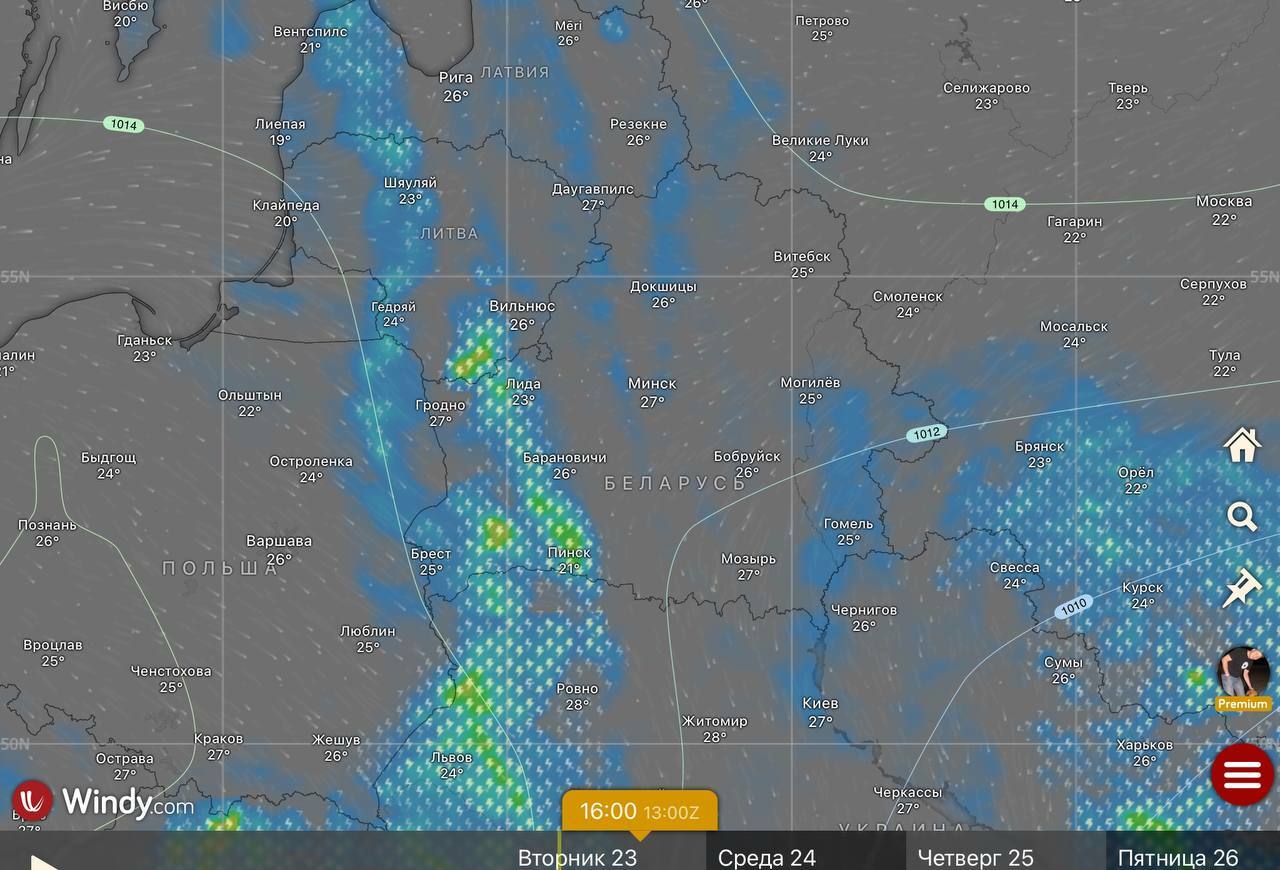Select the Львов city label

(x=451, y=757)
